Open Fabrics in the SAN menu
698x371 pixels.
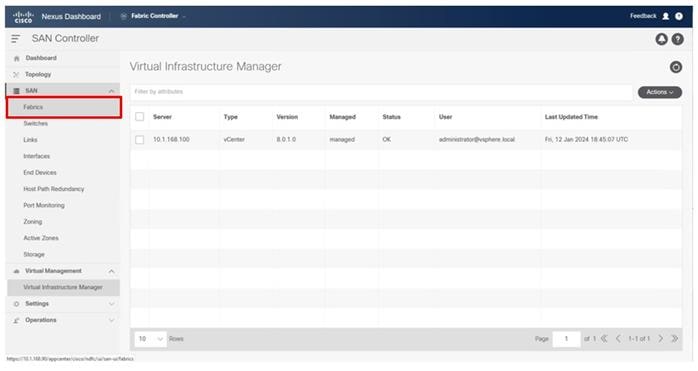(64, 107)
